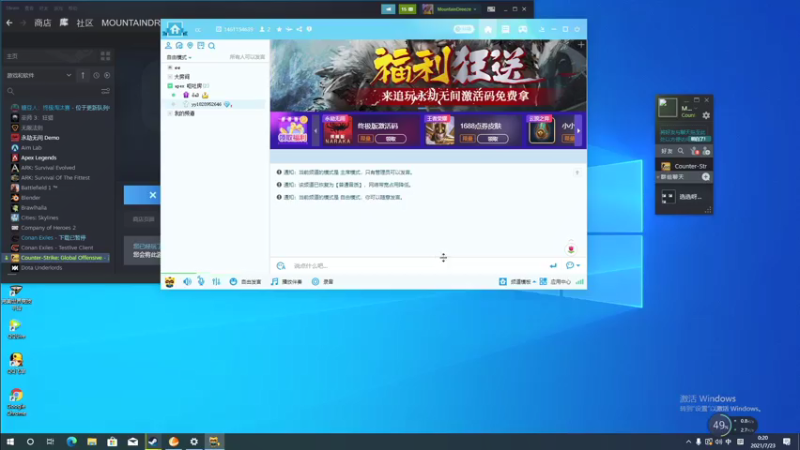Viewport: 800px width, 450px height.
Task: Open Microsoft Edge from the taskbar
Action: pos(71,441)
